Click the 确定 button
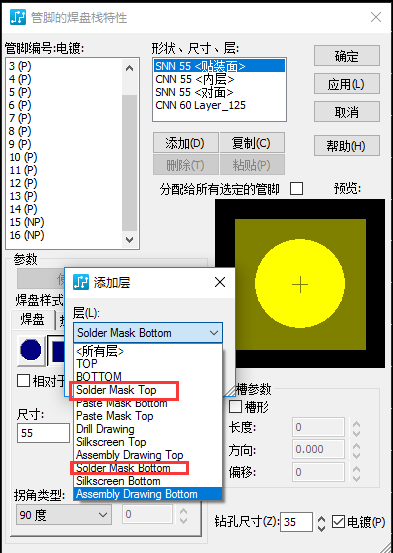This screenshot has width=393, height=553. pos(347,56)
